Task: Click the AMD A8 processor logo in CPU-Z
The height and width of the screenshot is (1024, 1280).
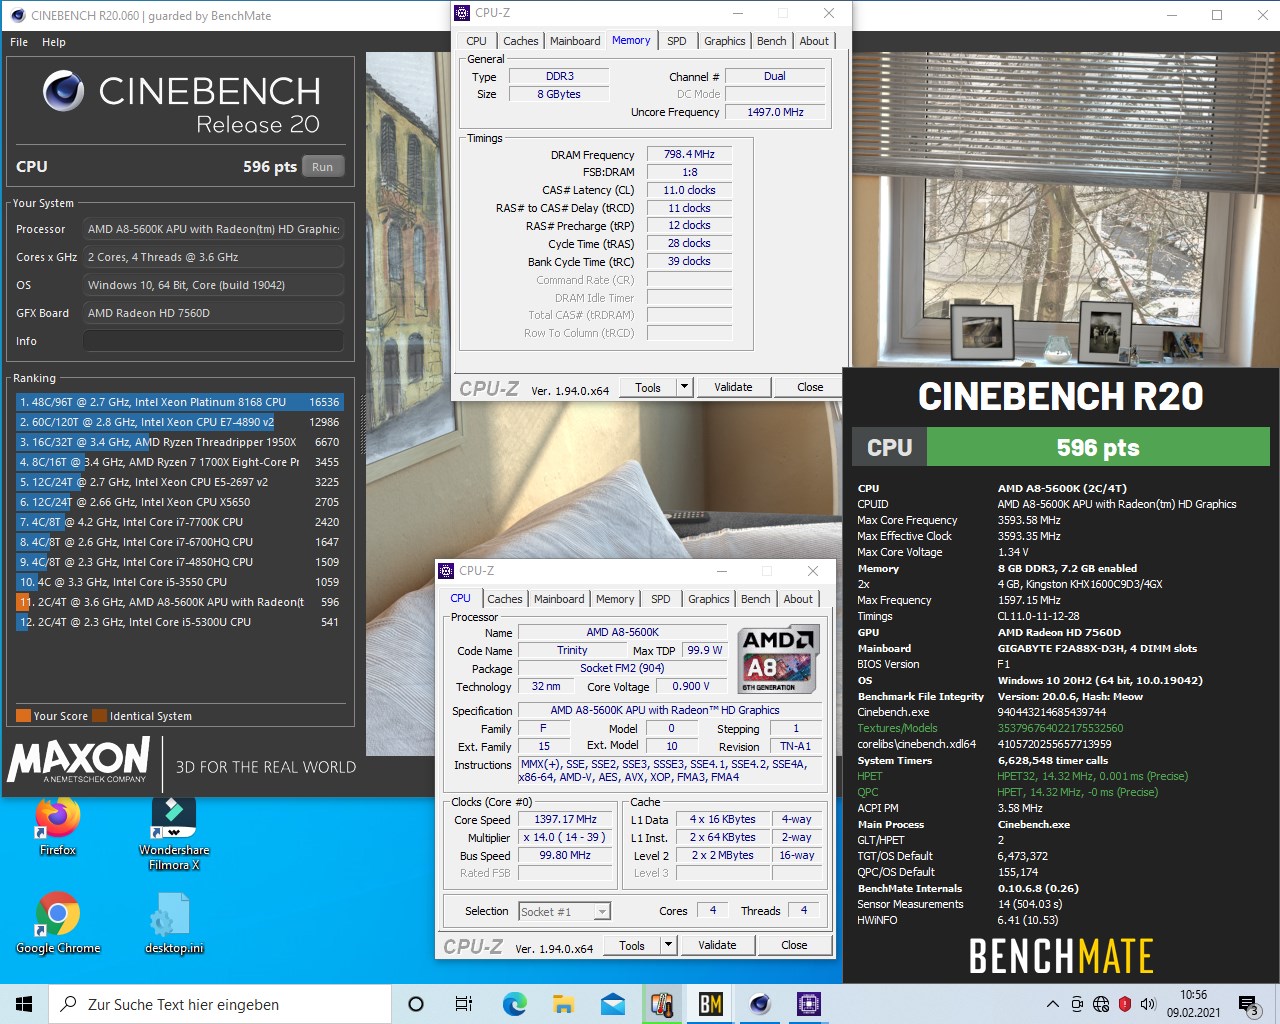Action: coord(777,659)
